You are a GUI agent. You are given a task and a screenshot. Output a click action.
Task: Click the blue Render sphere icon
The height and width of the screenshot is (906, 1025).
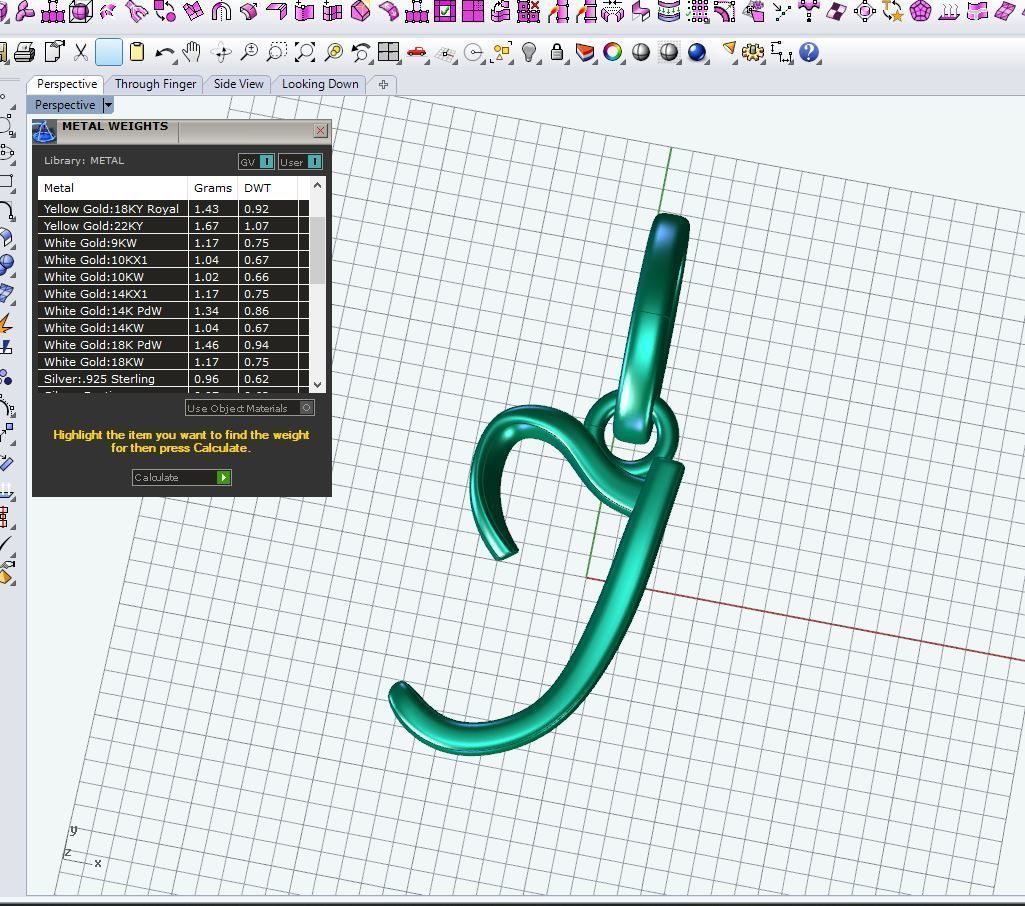pyautogui.click(x=697, y=52)
